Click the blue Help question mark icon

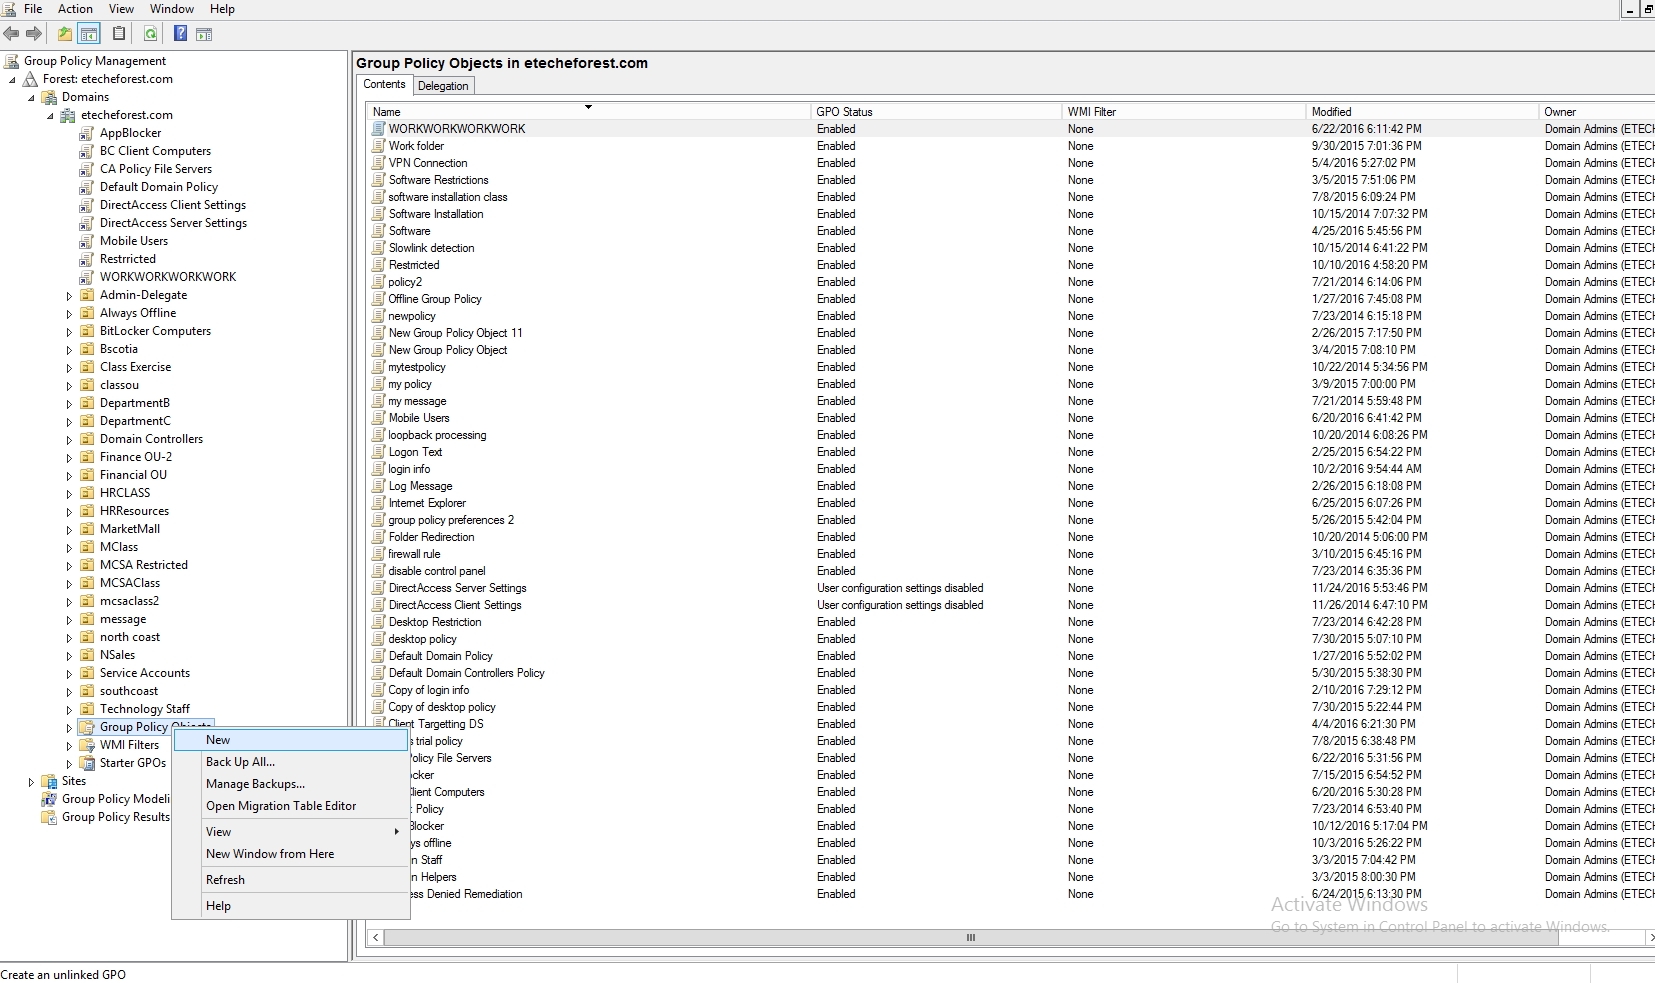[180, 34]
